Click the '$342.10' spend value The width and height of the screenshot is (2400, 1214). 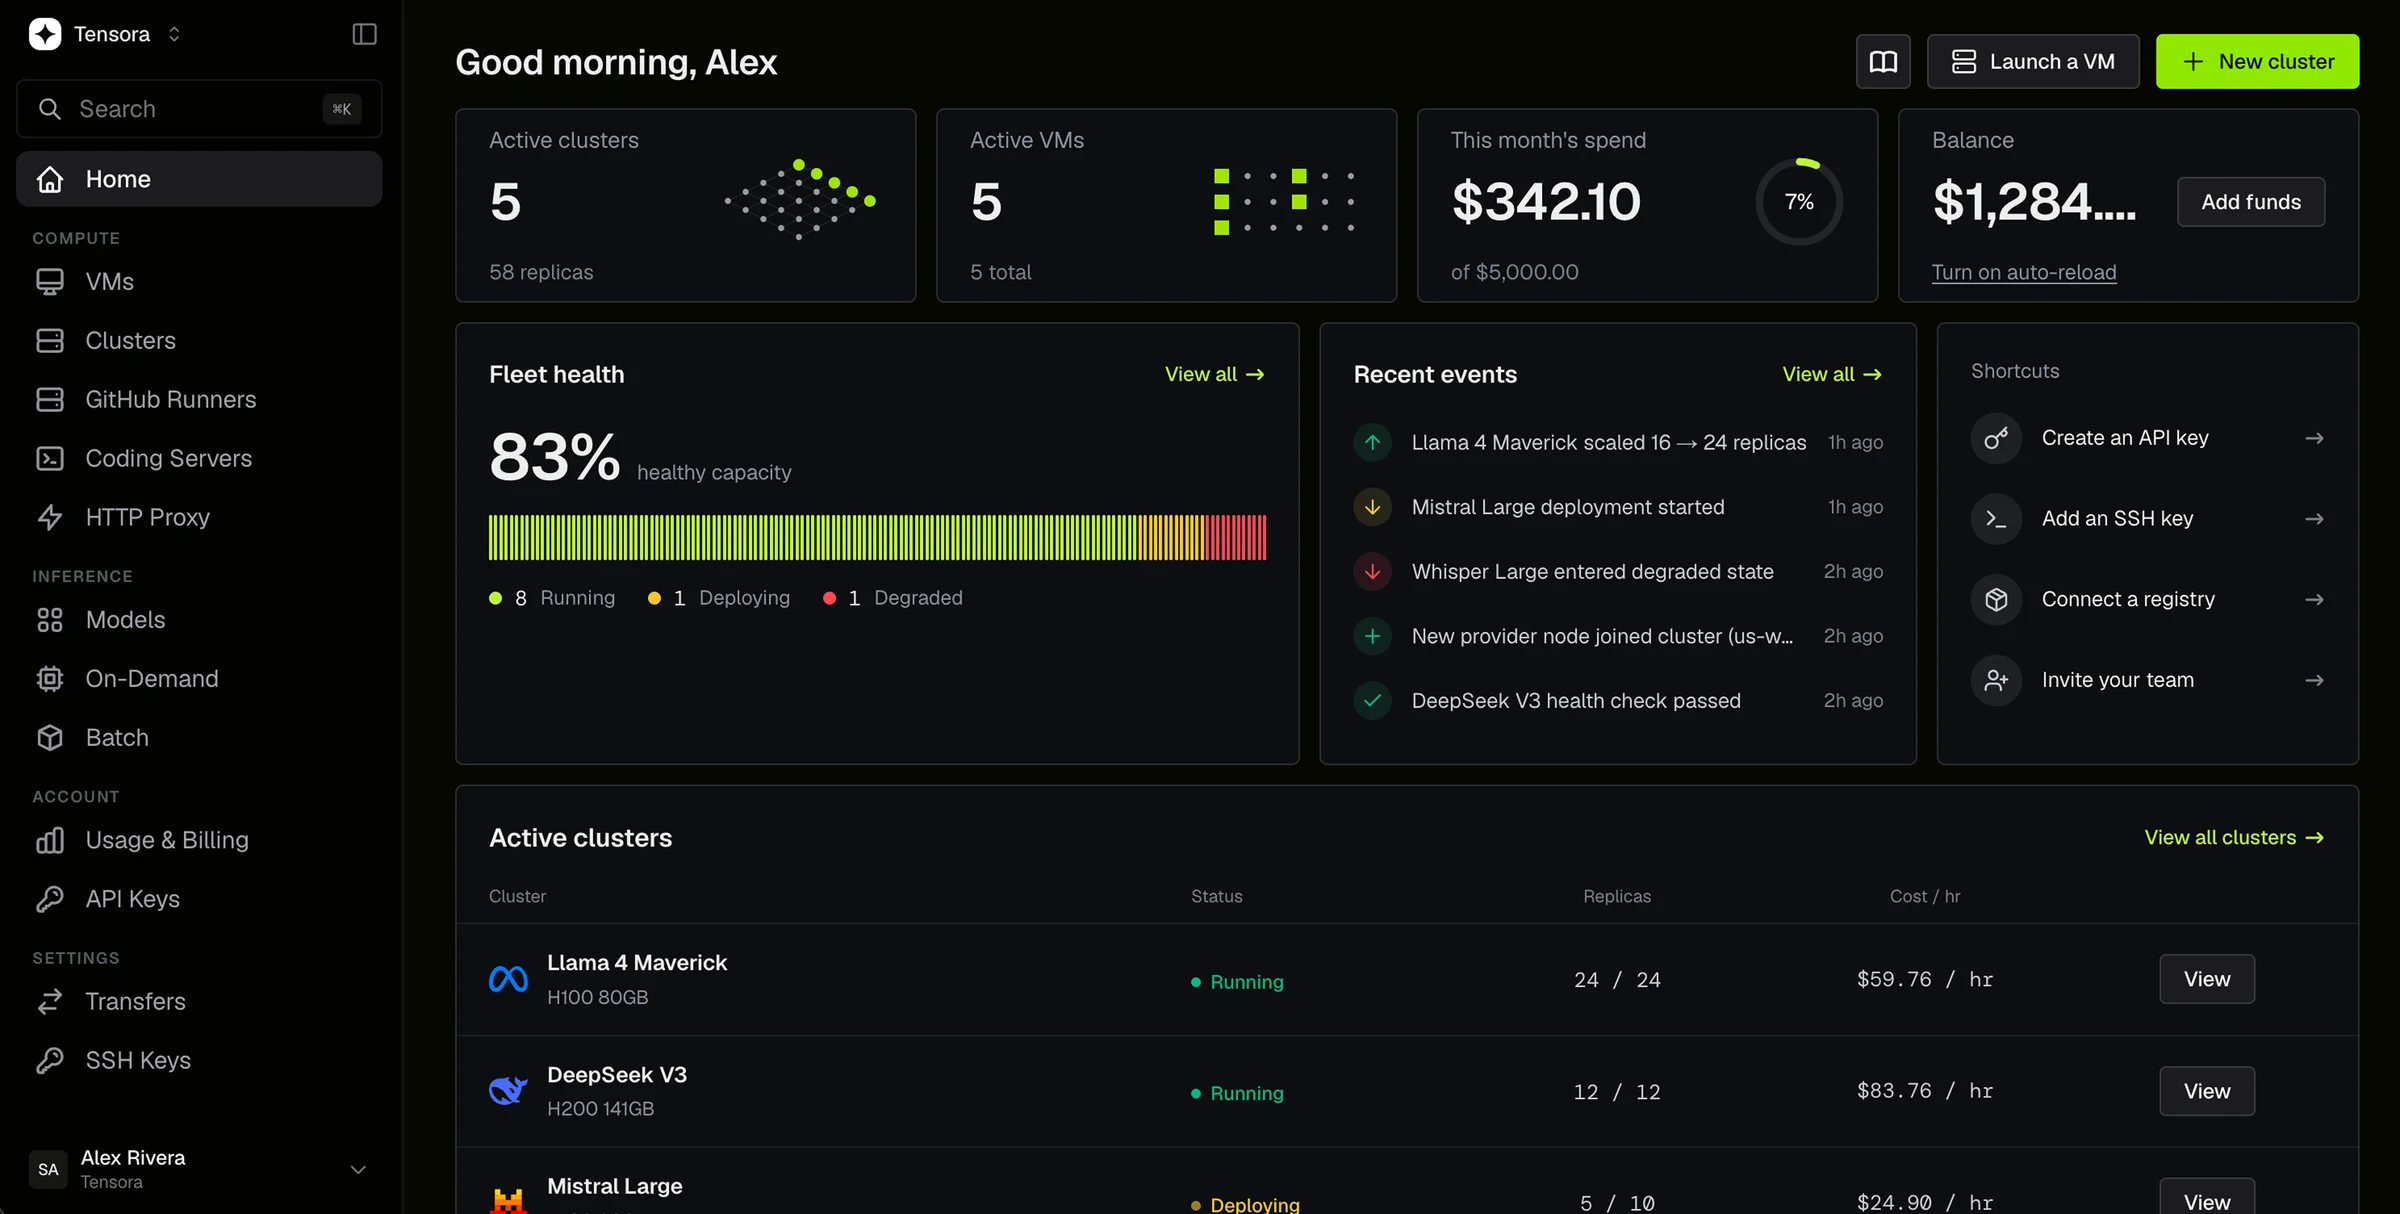click(1546, 202)
